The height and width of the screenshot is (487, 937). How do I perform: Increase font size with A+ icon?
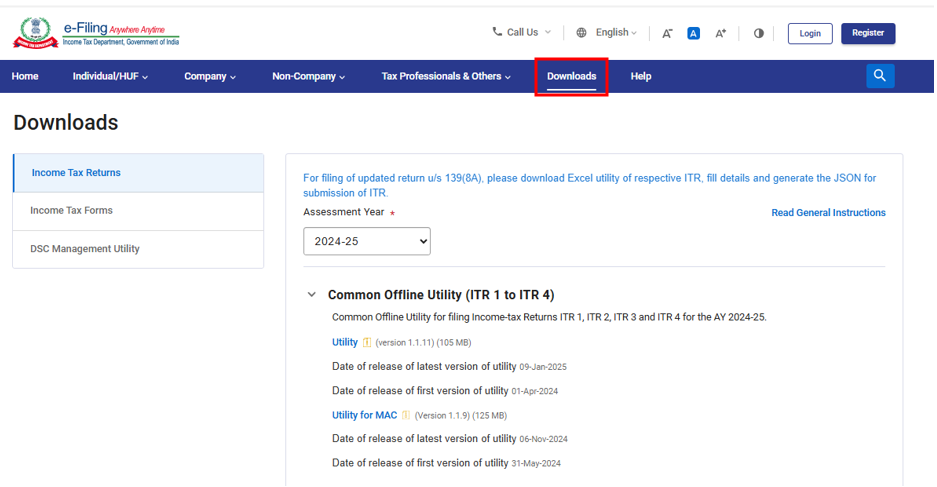(x=720, y=33)
